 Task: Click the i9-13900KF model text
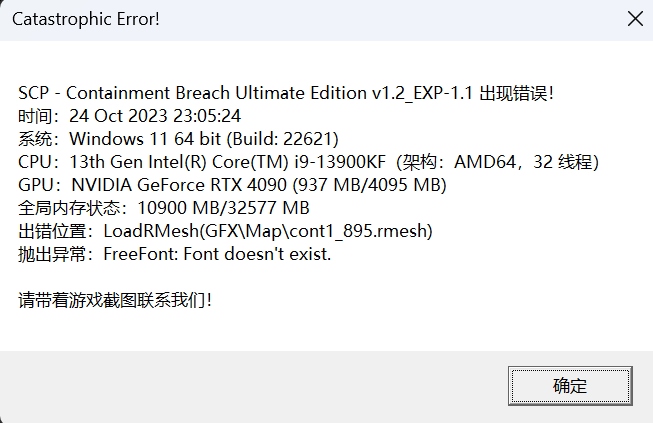(340, 162)
